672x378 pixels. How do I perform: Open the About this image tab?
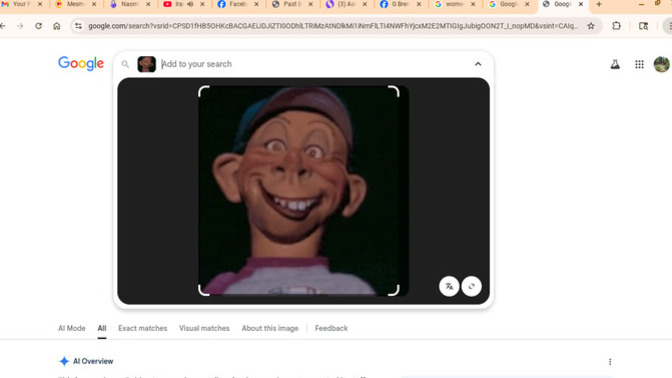270,328
